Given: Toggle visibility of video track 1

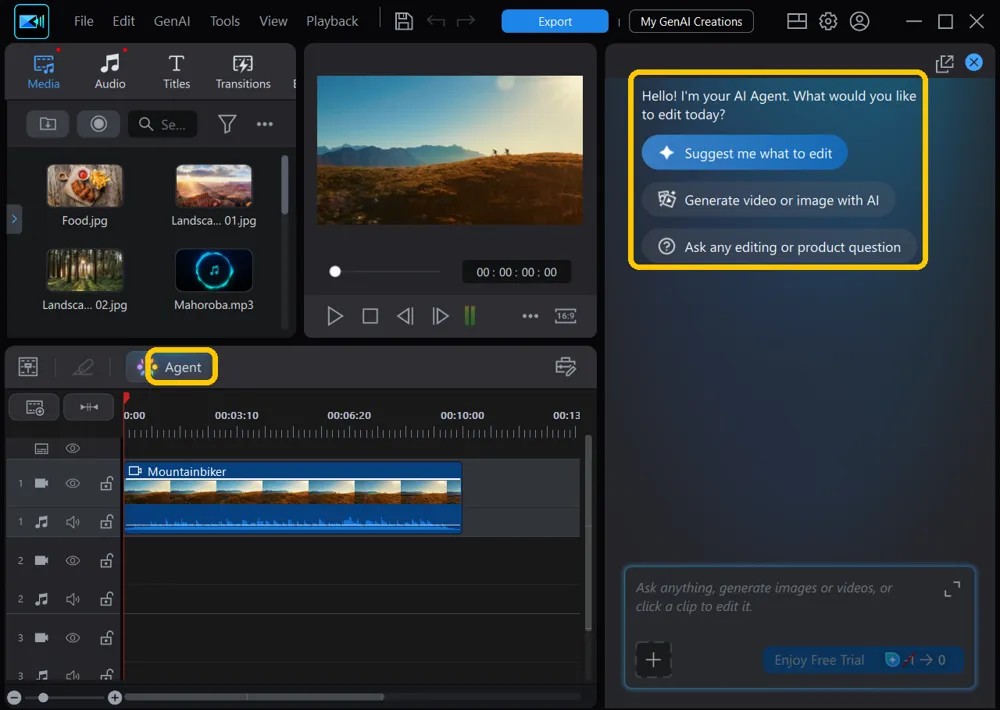Looking at the screenshot, I should tap(73, 484).
